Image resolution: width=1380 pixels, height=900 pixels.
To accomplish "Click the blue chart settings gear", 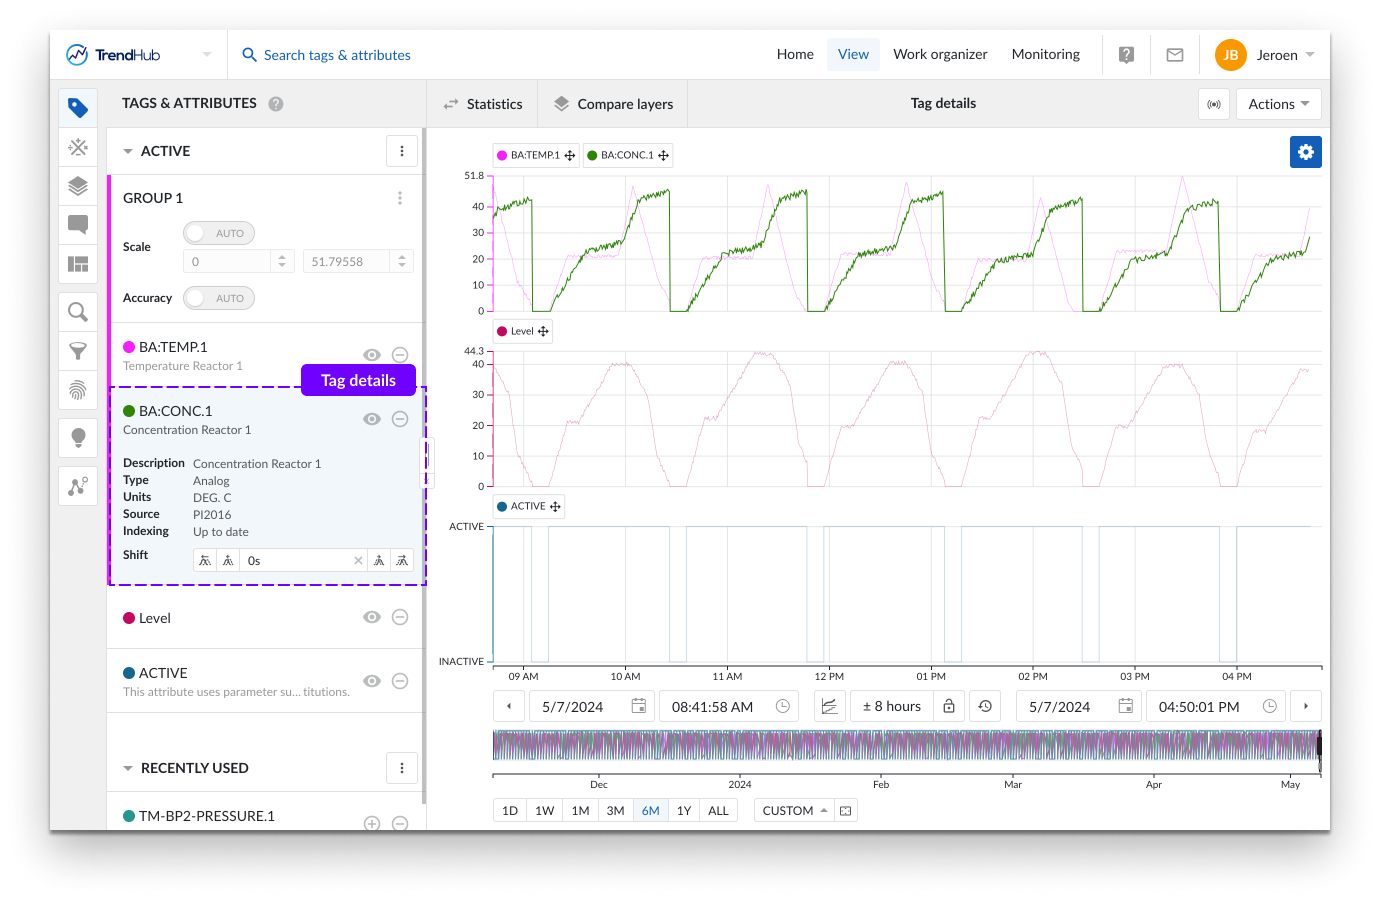I will point(1305,152).
